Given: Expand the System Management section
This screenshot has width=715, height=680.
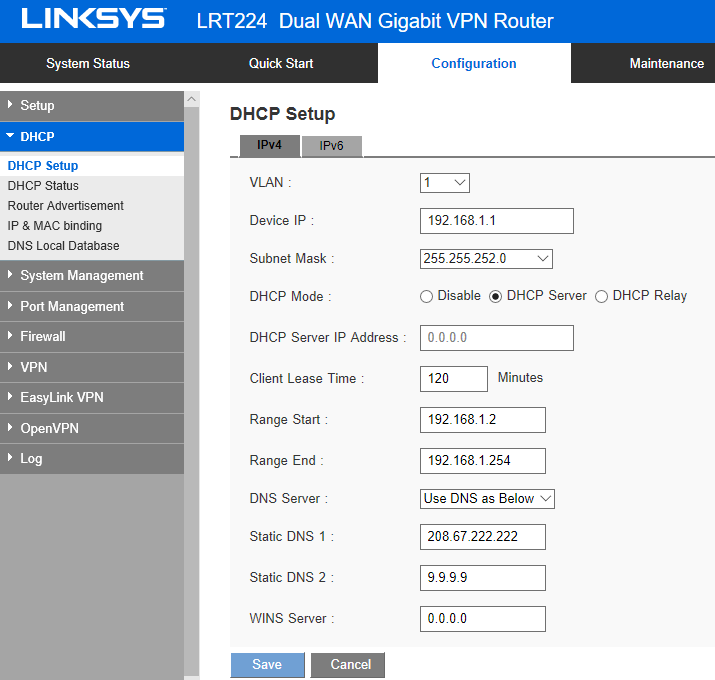Looking at the screenshot, I should pyautogui.click(x=92, y=275).
